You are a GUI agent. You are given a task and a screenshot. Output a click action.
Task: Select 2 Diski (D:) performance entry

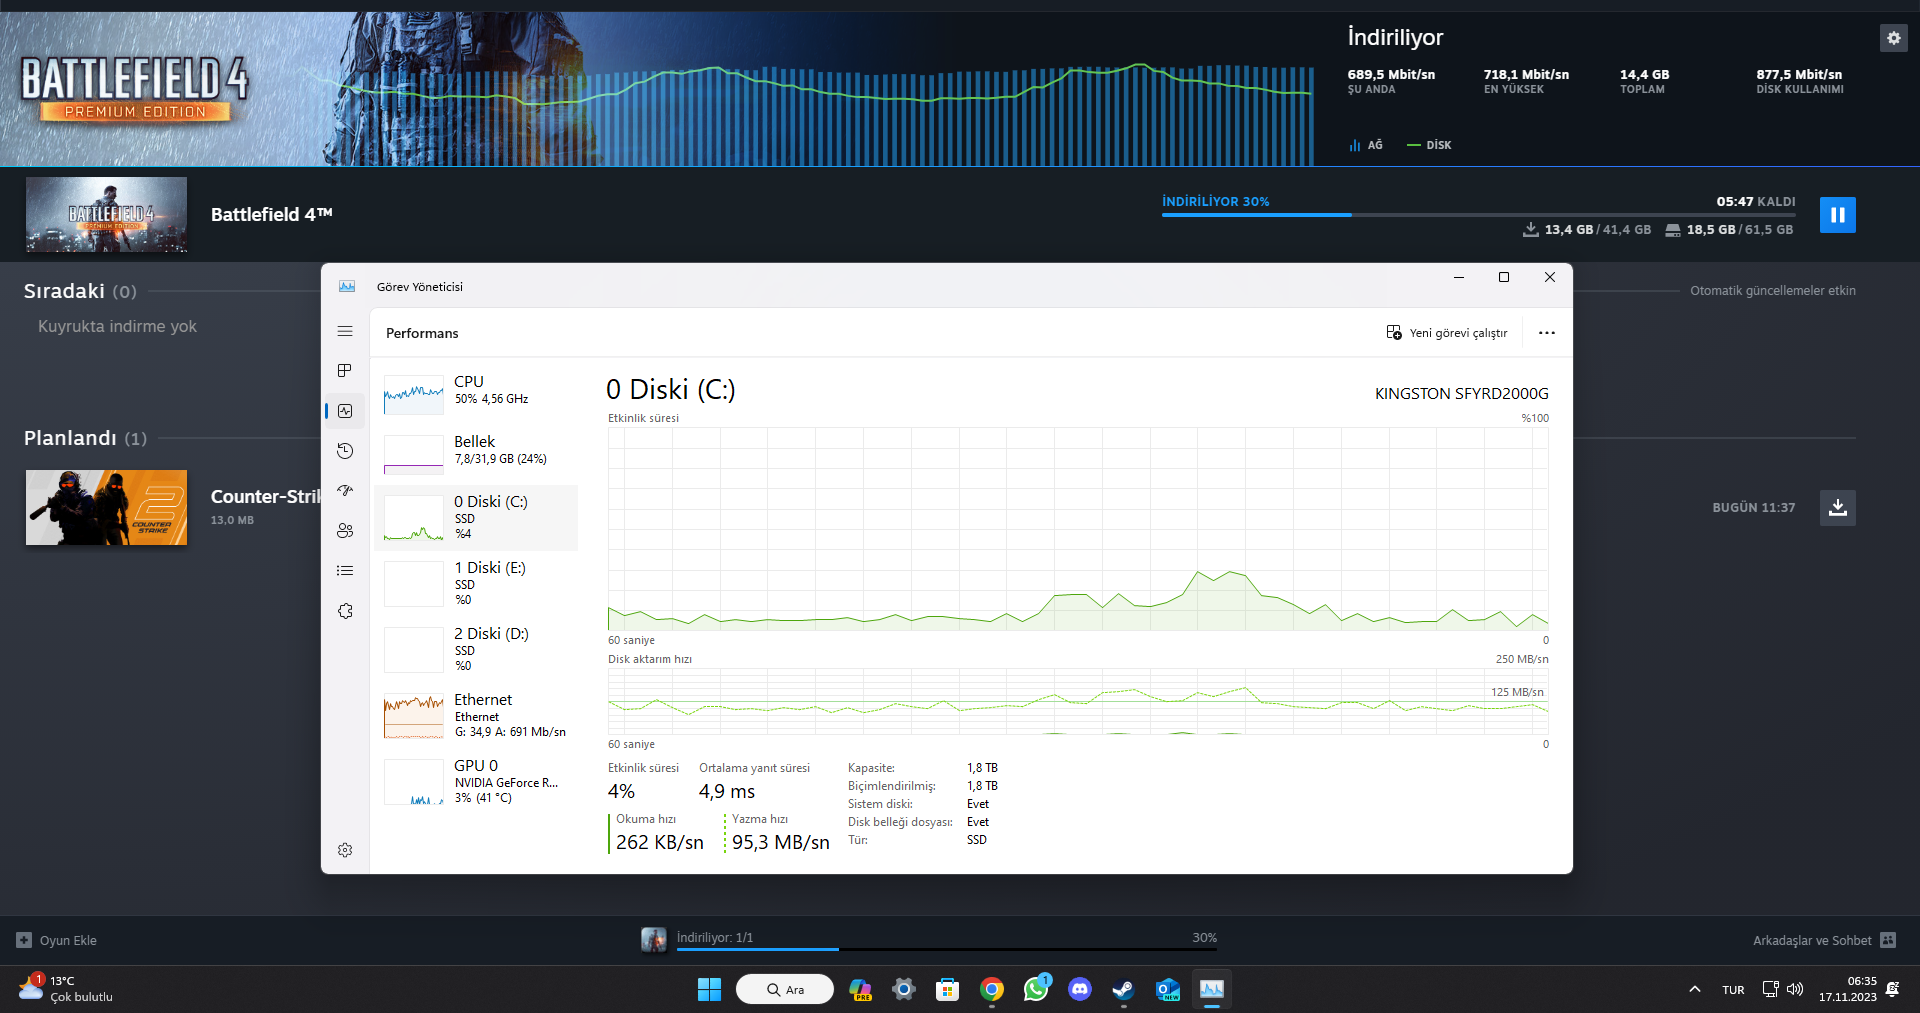[x=476, y=650]
